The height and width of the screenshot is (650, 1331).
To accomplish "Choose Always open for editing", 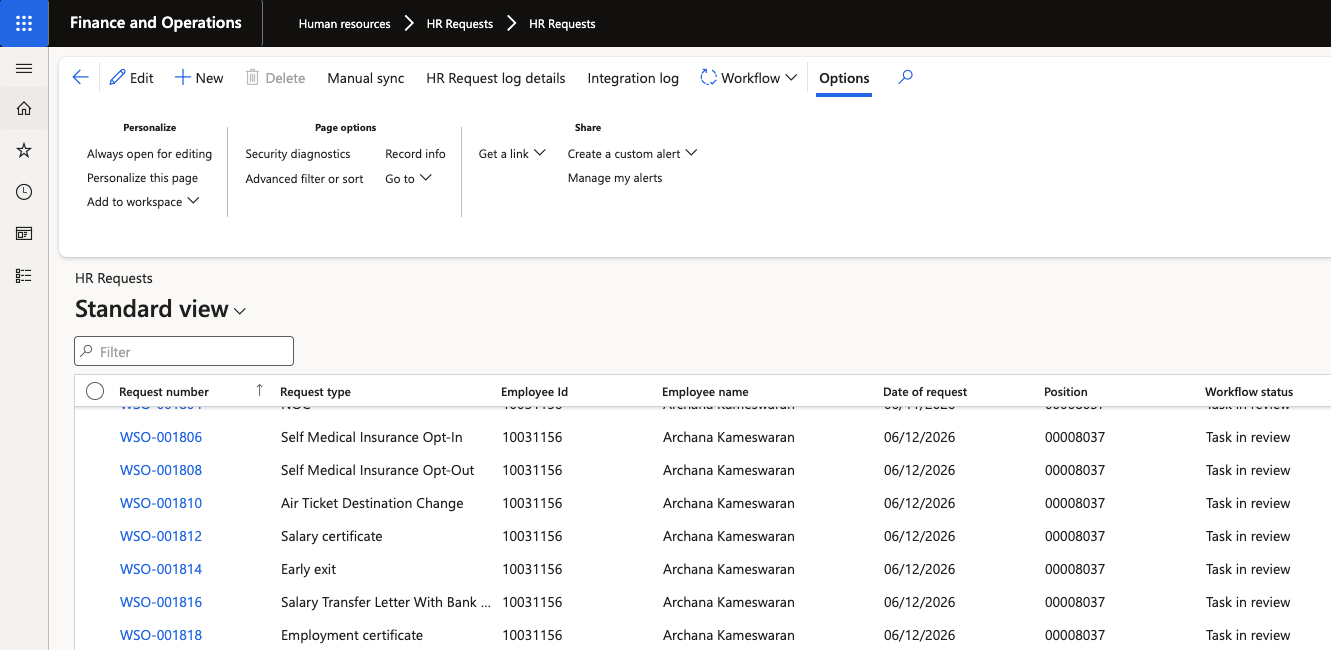I will coord(150,154).
